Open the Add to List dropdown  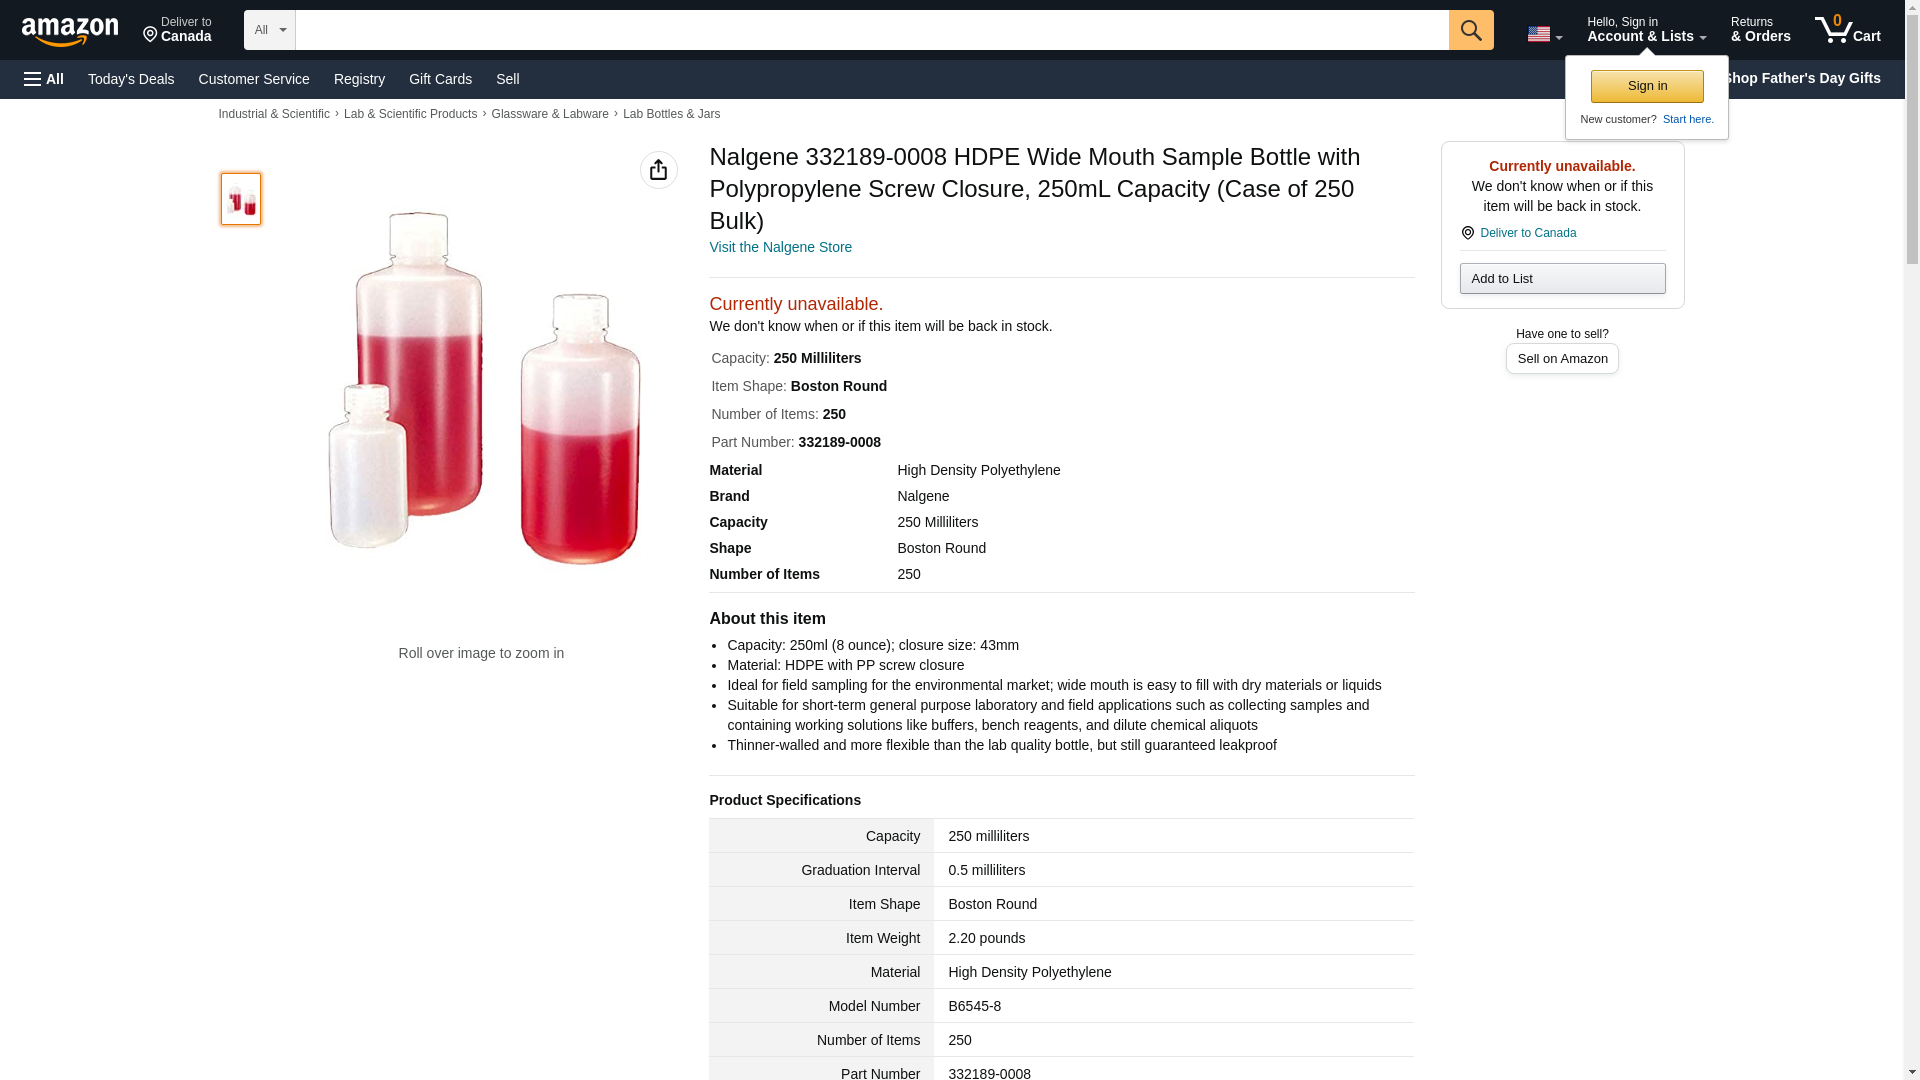[x=1561, y=278]
